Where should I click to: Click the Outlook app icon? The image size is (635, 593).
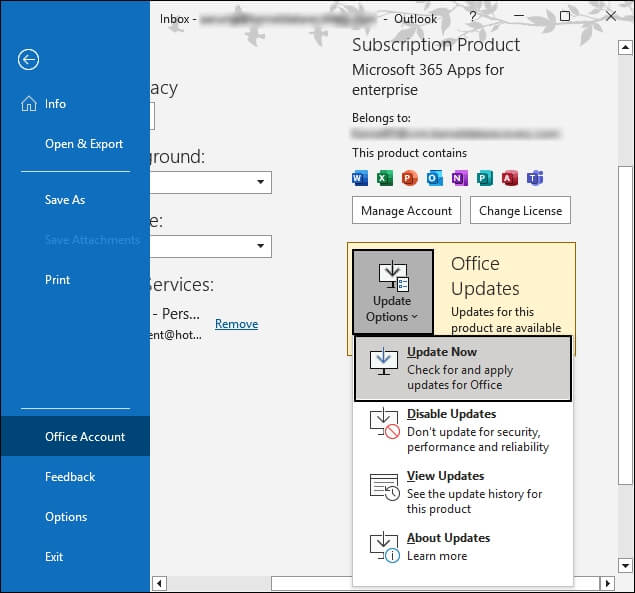tap(435, 178)
